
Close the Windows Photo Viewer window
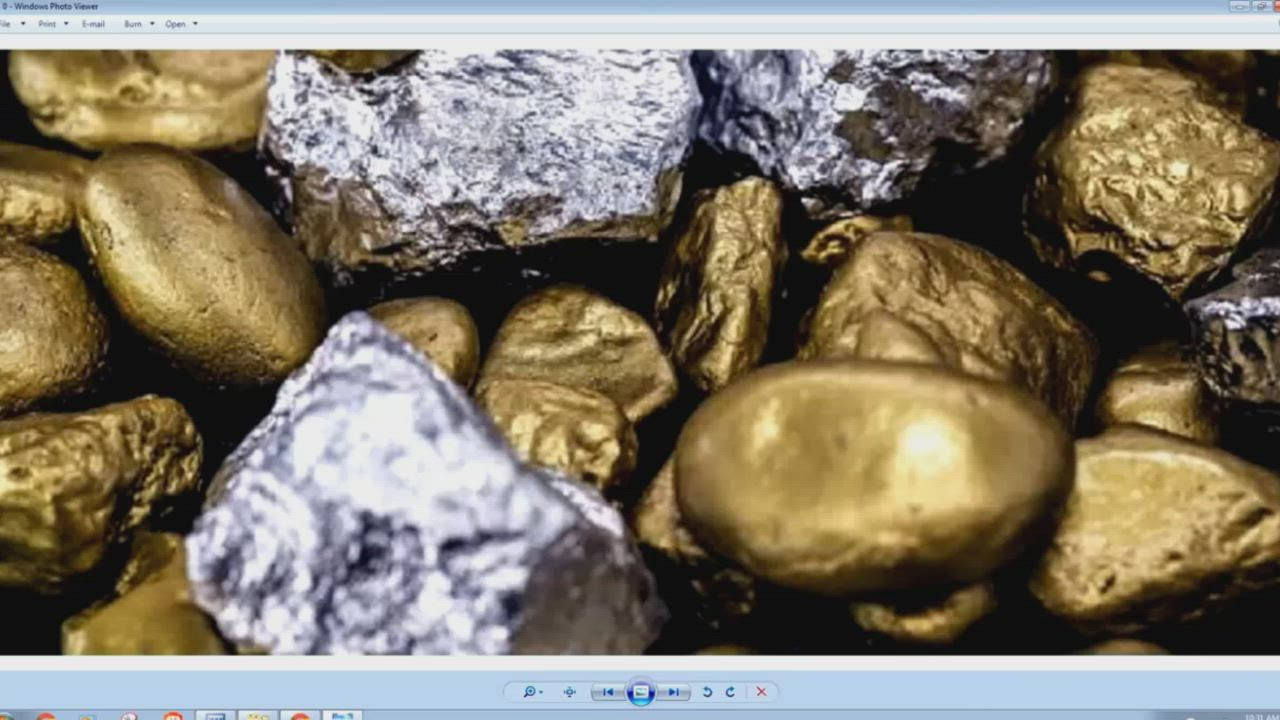(x=1275, y=6)
